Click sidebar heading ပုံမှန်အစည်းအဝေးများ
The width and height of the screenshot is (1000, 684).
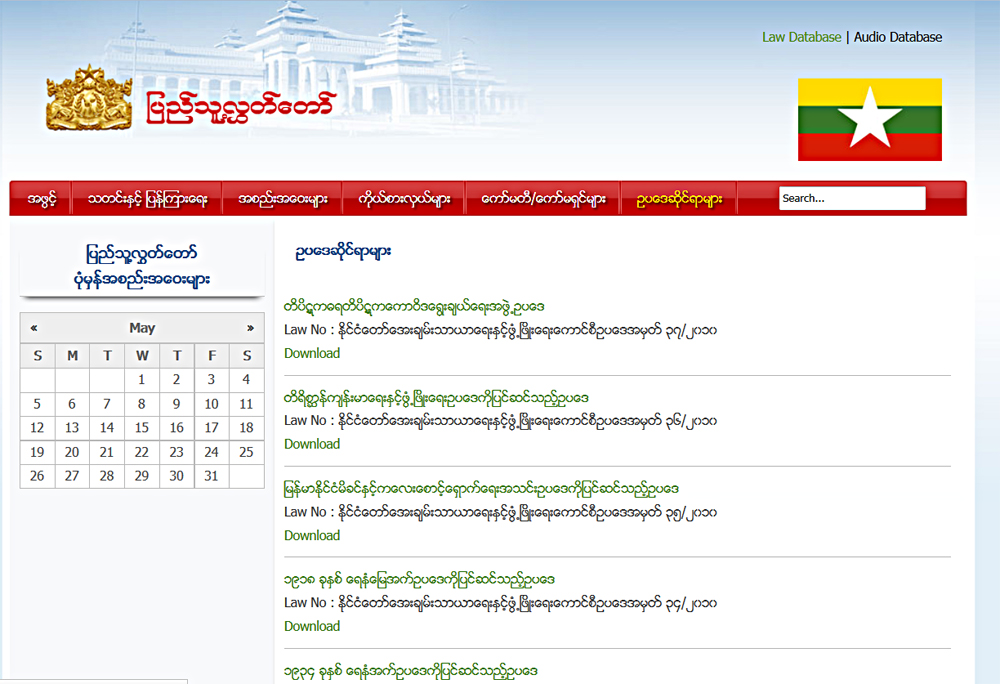(x=142, y=279)
